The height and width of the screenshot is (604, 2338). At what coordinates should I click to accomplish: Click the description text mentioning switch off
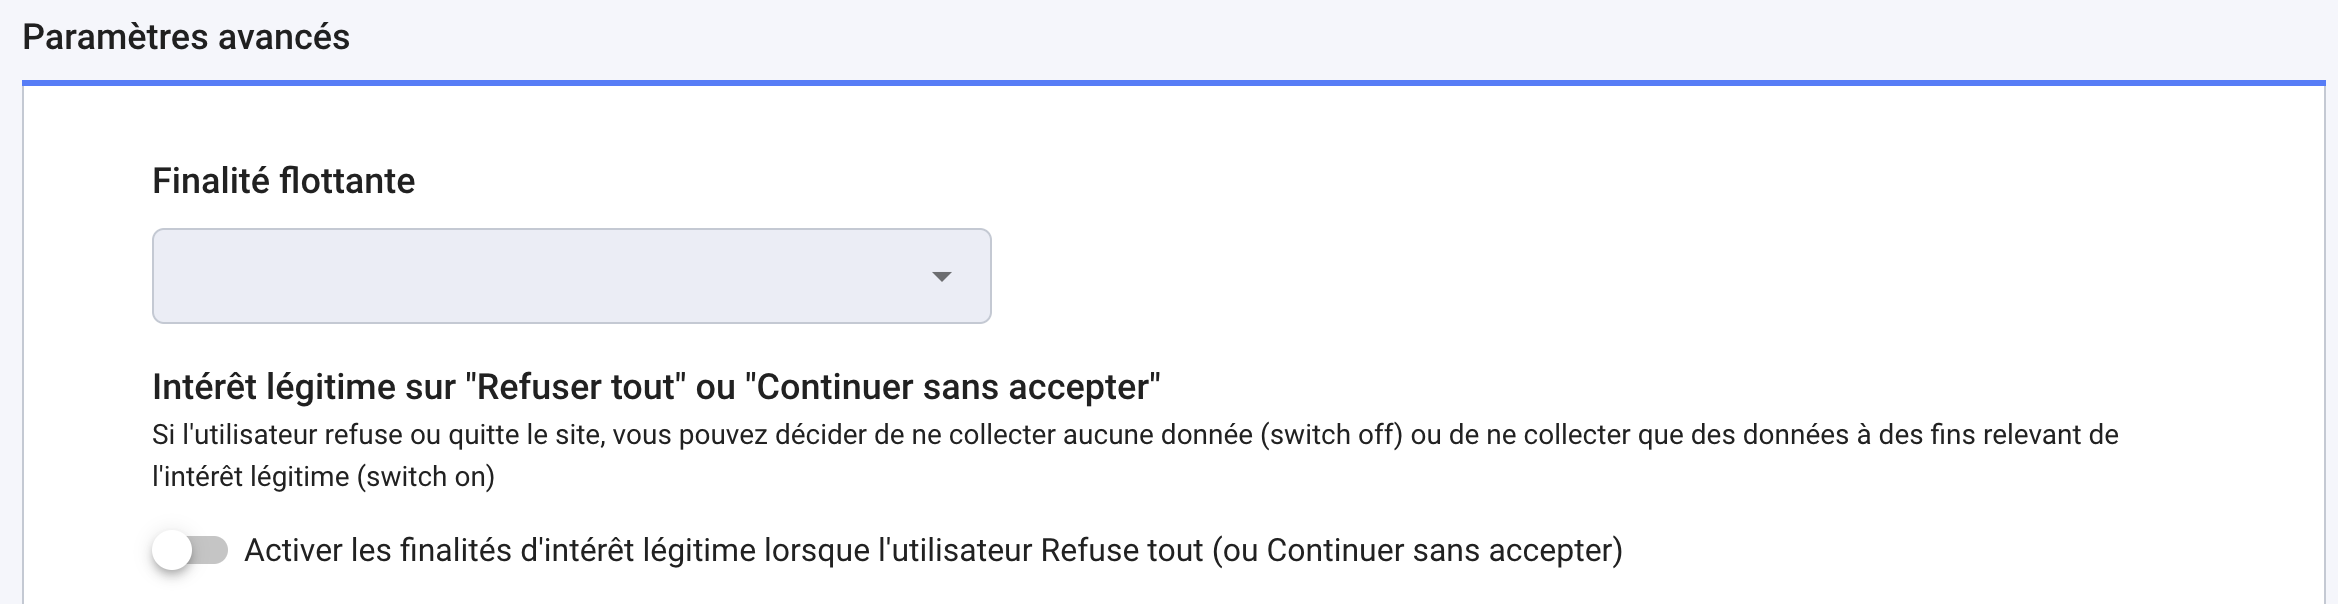[x=1135, y=435]
